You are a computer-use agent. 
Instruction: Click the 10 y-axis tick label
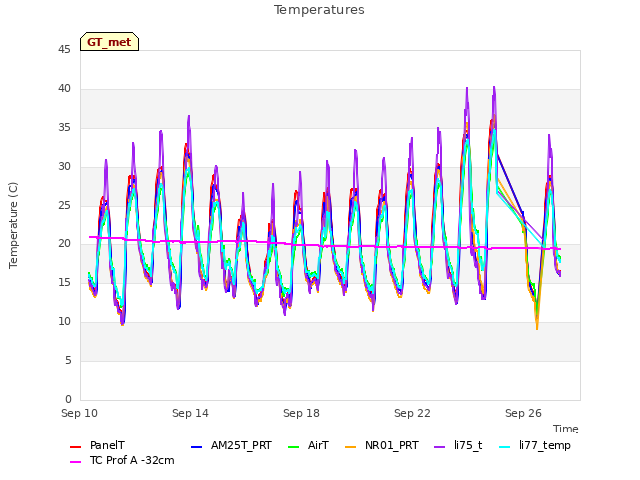[64, 322]
